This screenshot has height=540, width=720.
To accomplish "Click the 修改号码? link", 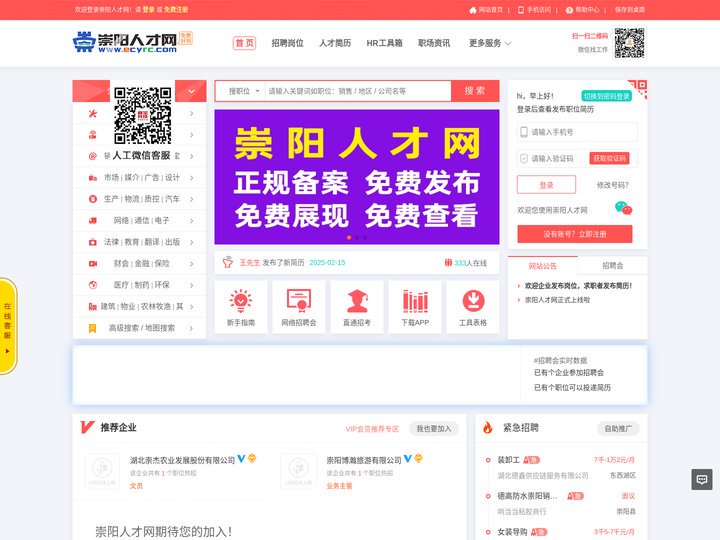I will pos(613,185).
